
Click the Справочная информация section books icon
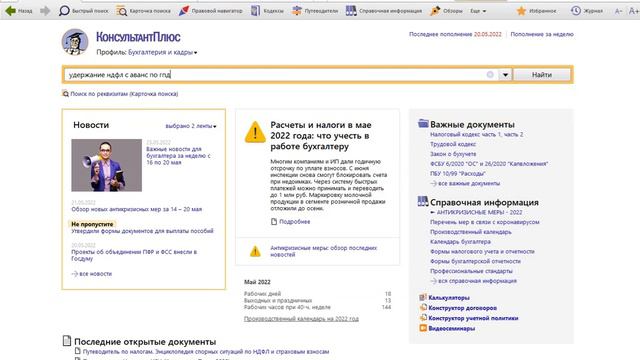pos(423,201)
